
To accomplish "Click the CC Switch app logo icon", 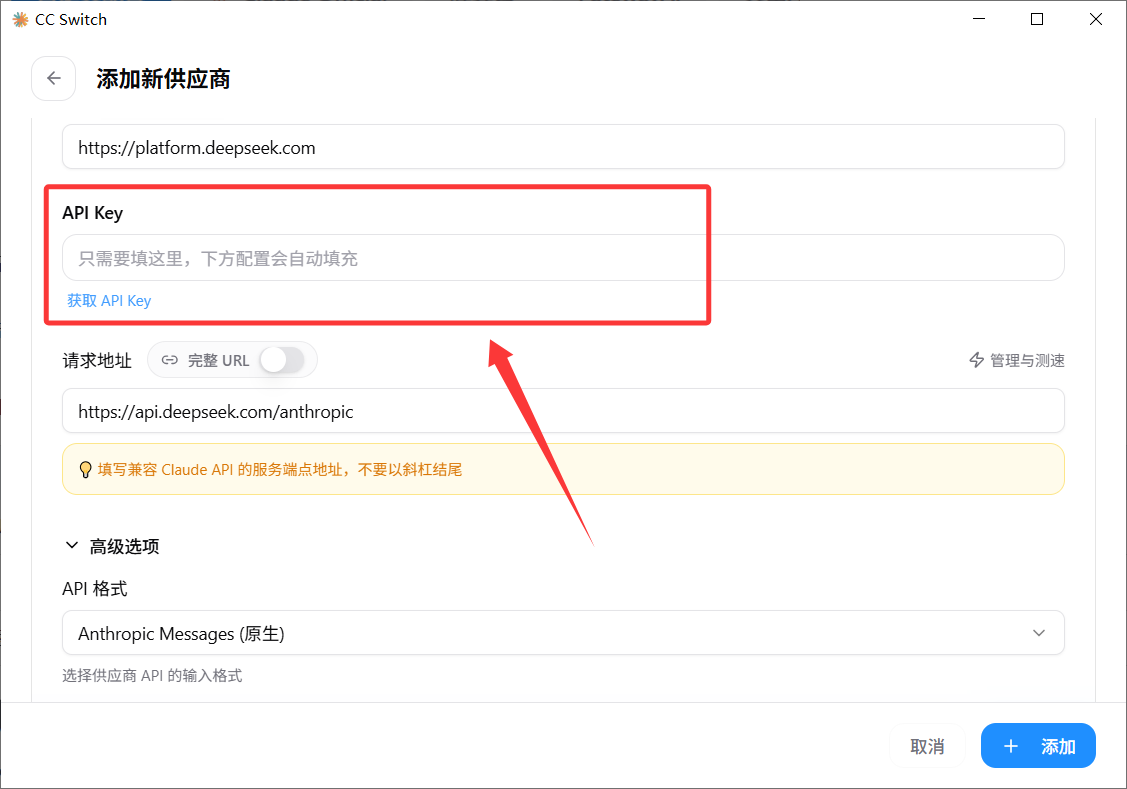I will tap(20, 19).
